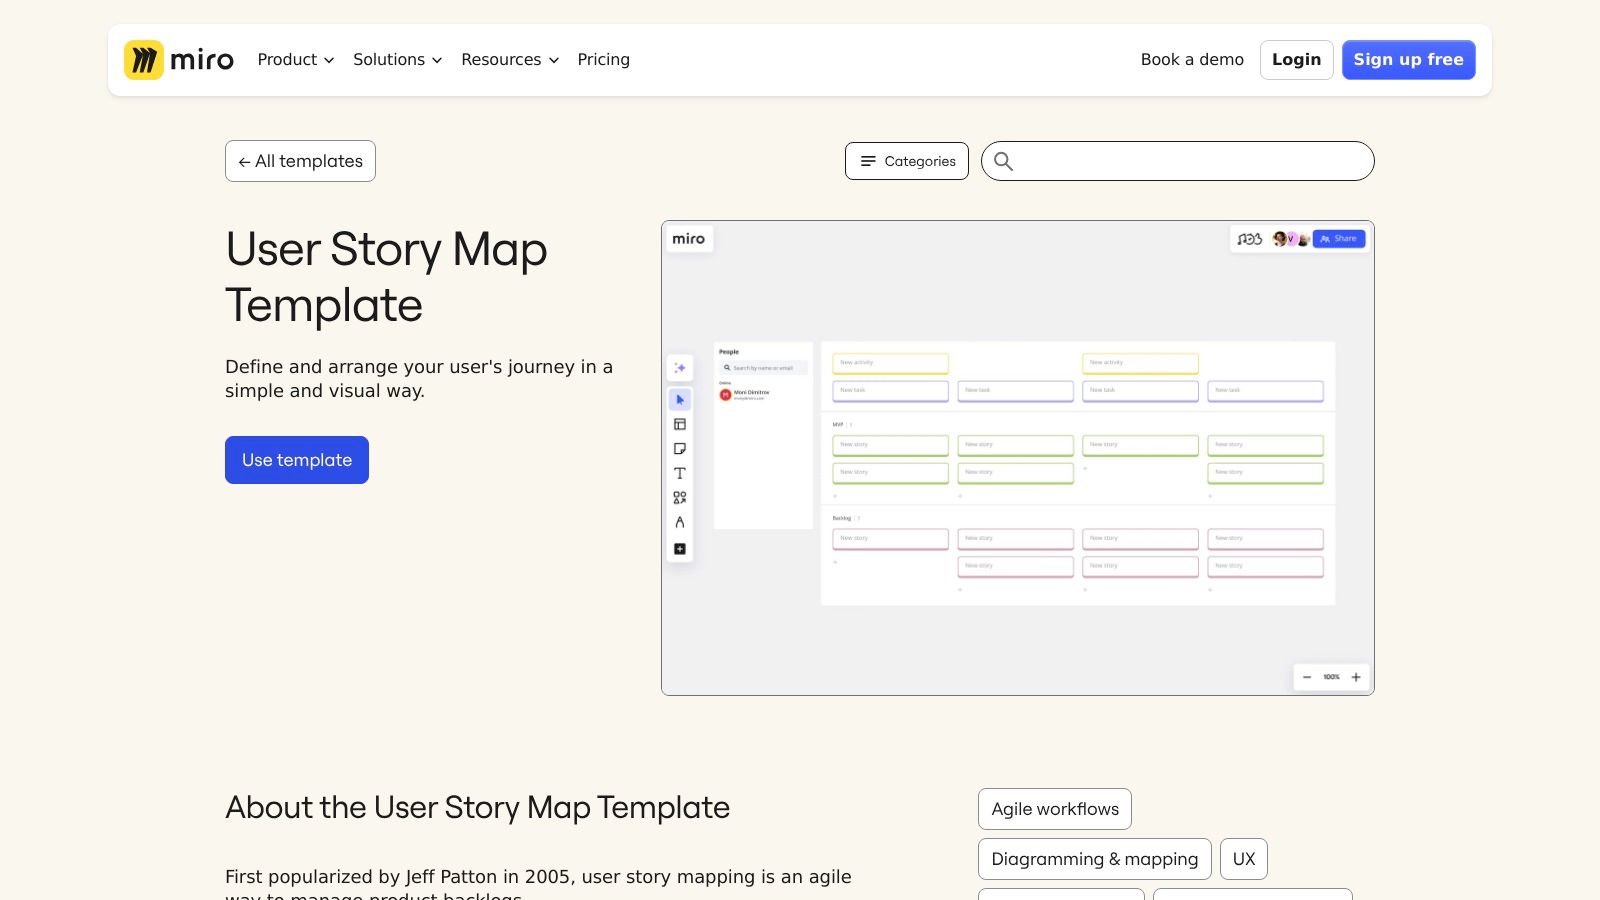Click the miro logo inside the board preview

[x=688, y=239]
